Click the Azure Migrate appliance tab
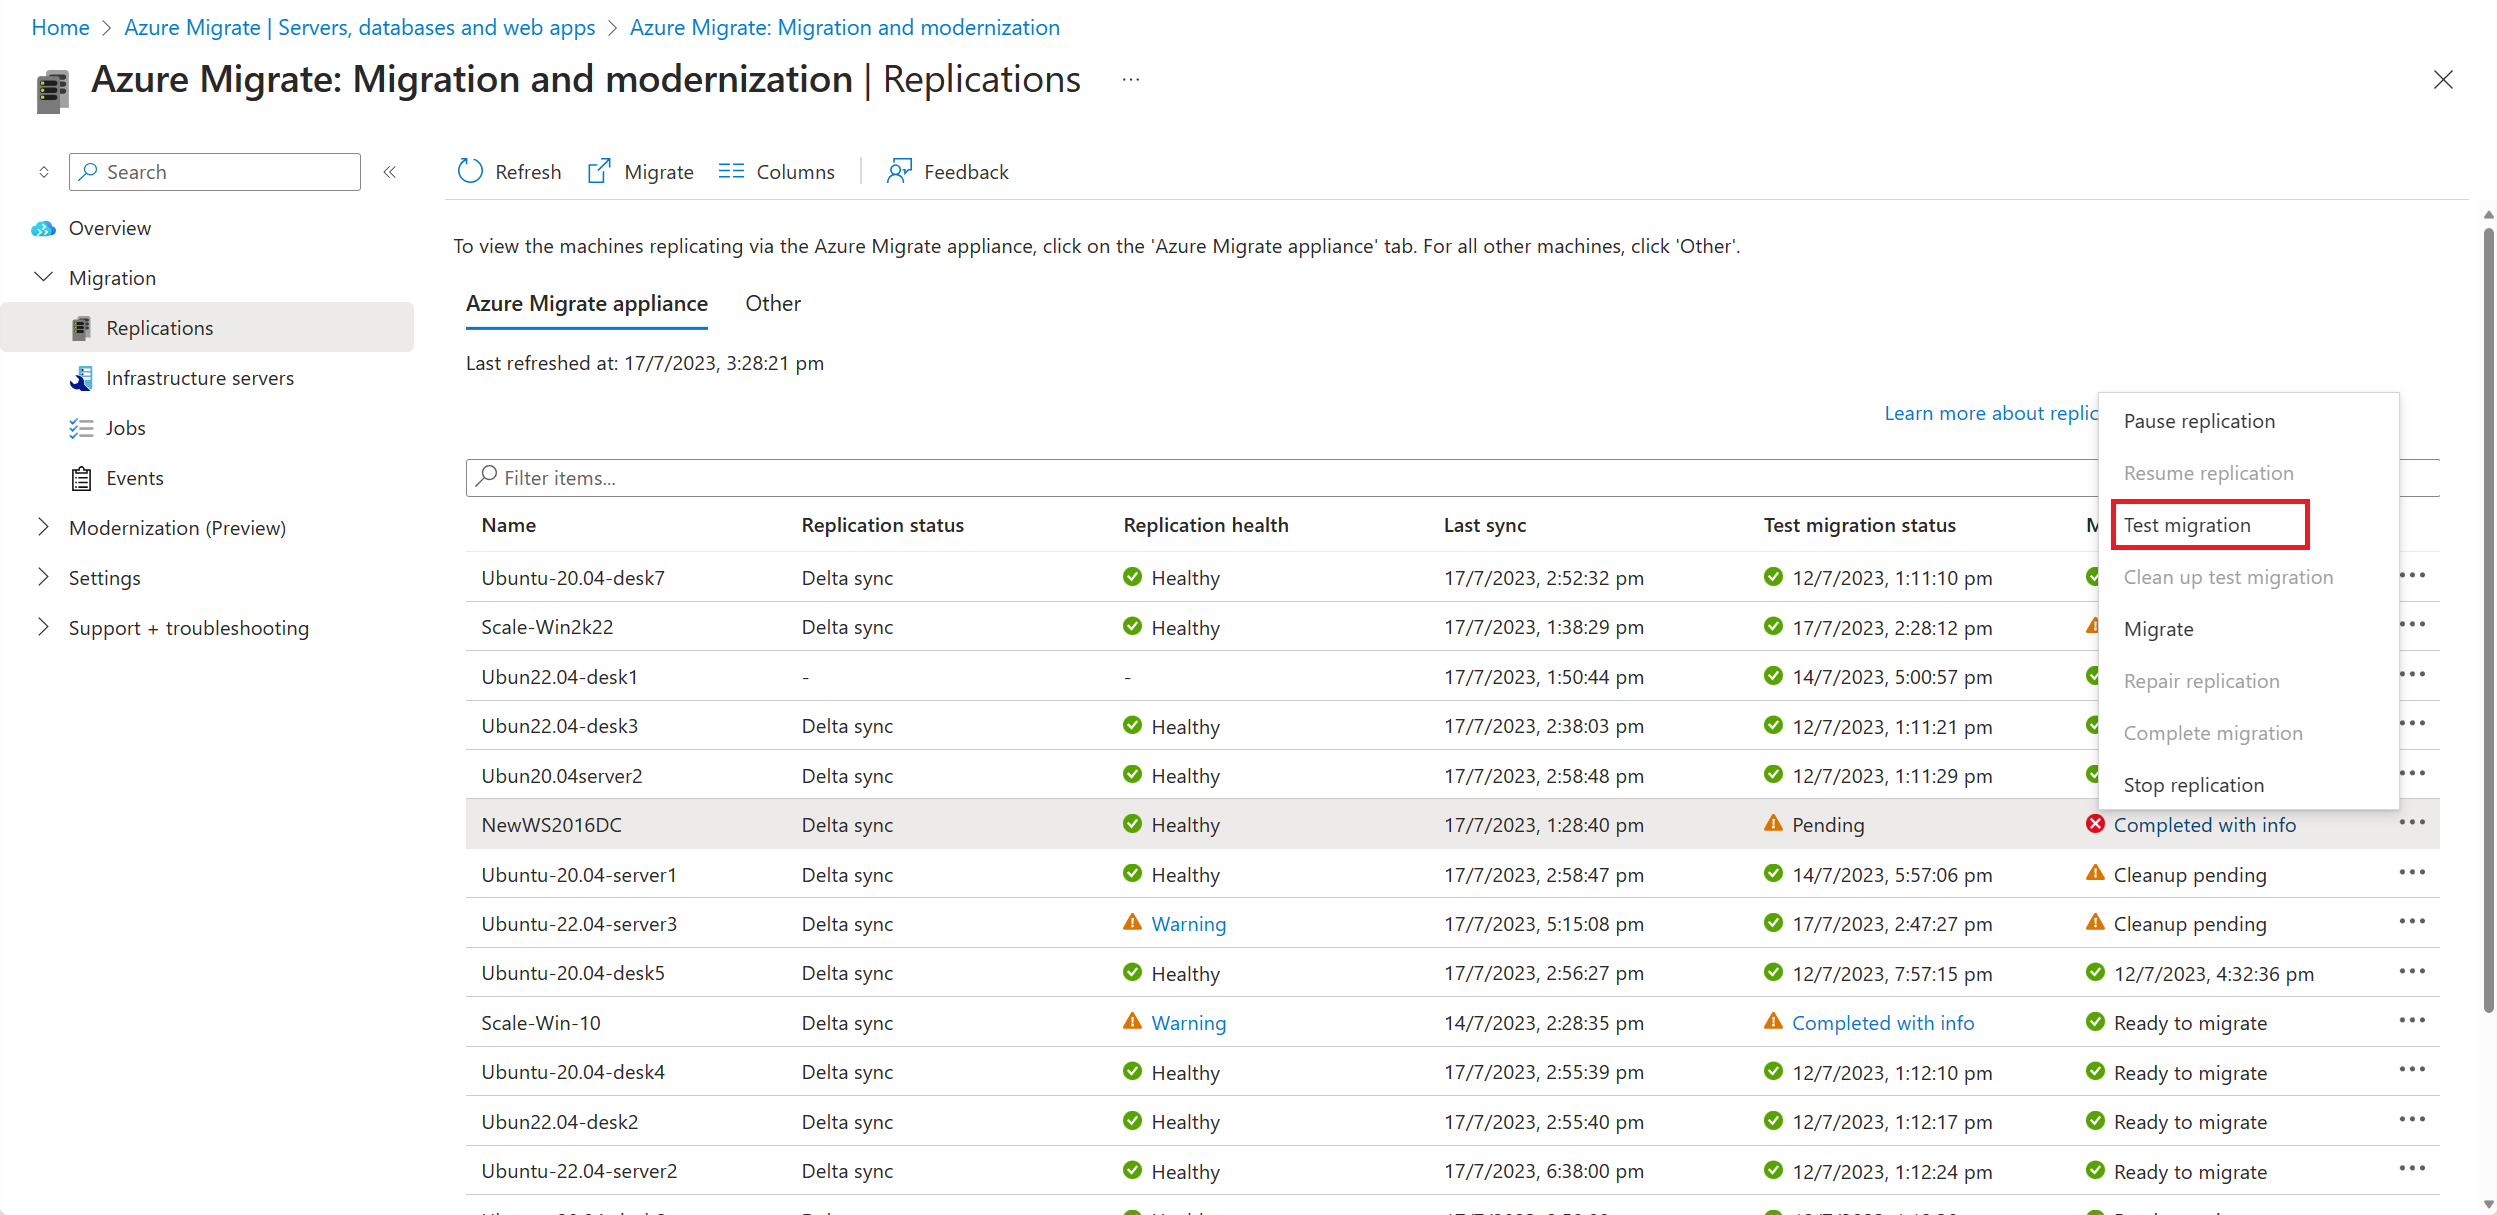The image size is (2497, 1215). [586, 301]
